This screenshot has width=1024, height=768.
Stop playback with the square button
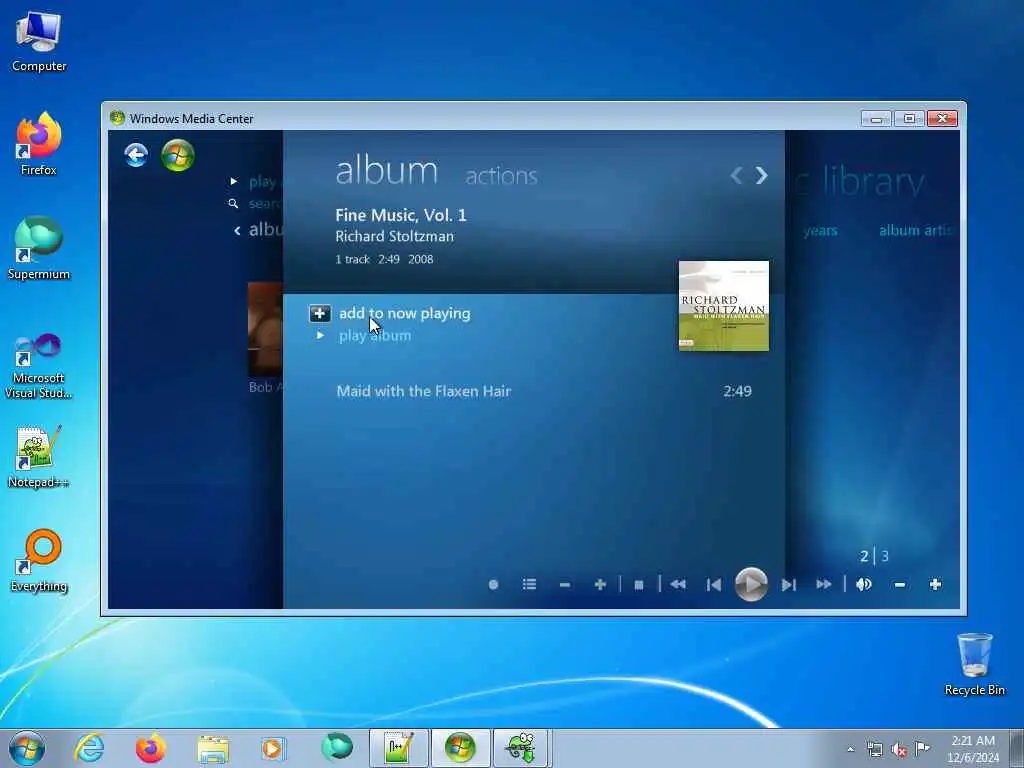[639, 585]
